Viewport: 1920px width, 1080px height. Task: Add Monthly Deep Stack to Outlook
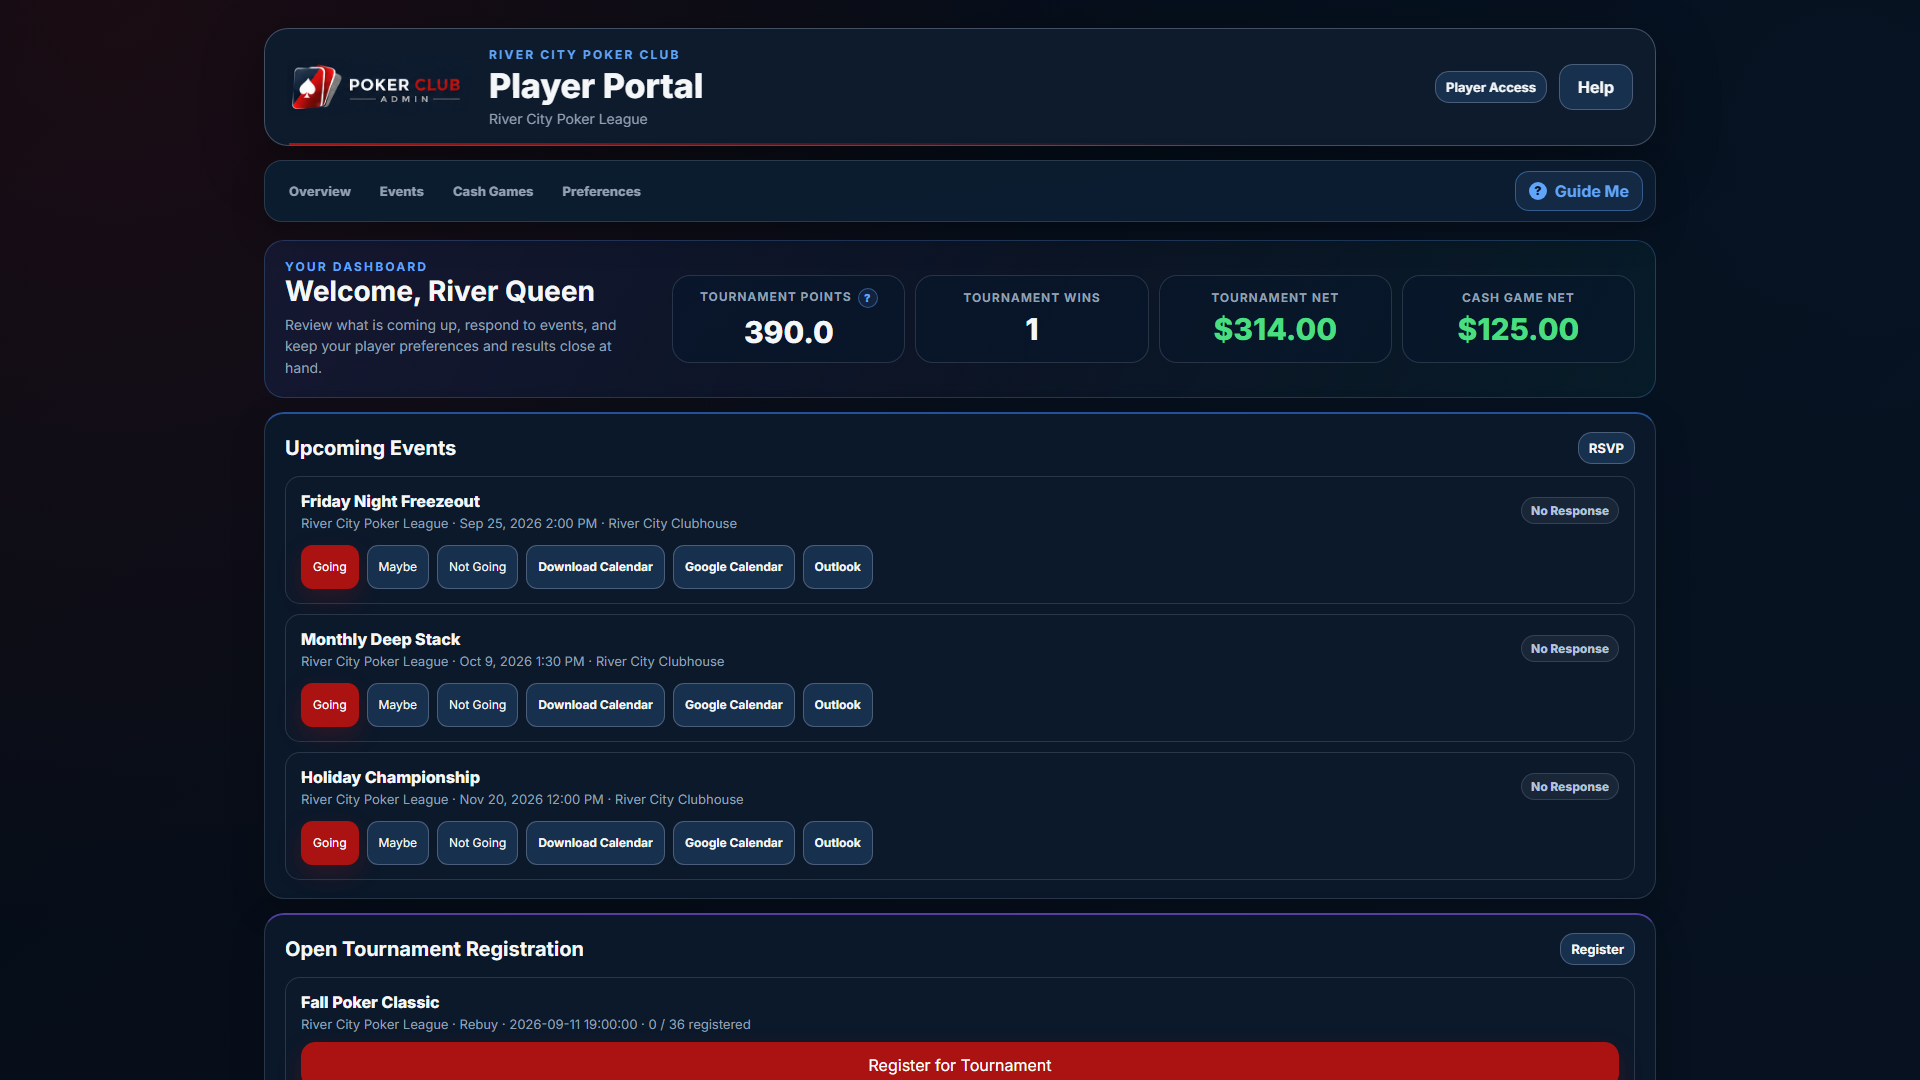(838, 705)
